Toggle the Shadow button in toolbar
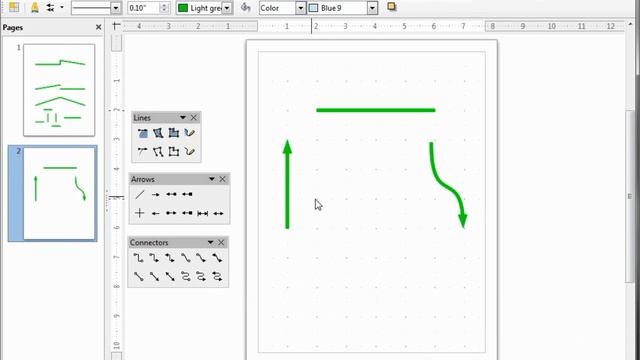This screenshot has height=360, width=640. (x=391, y=7)
